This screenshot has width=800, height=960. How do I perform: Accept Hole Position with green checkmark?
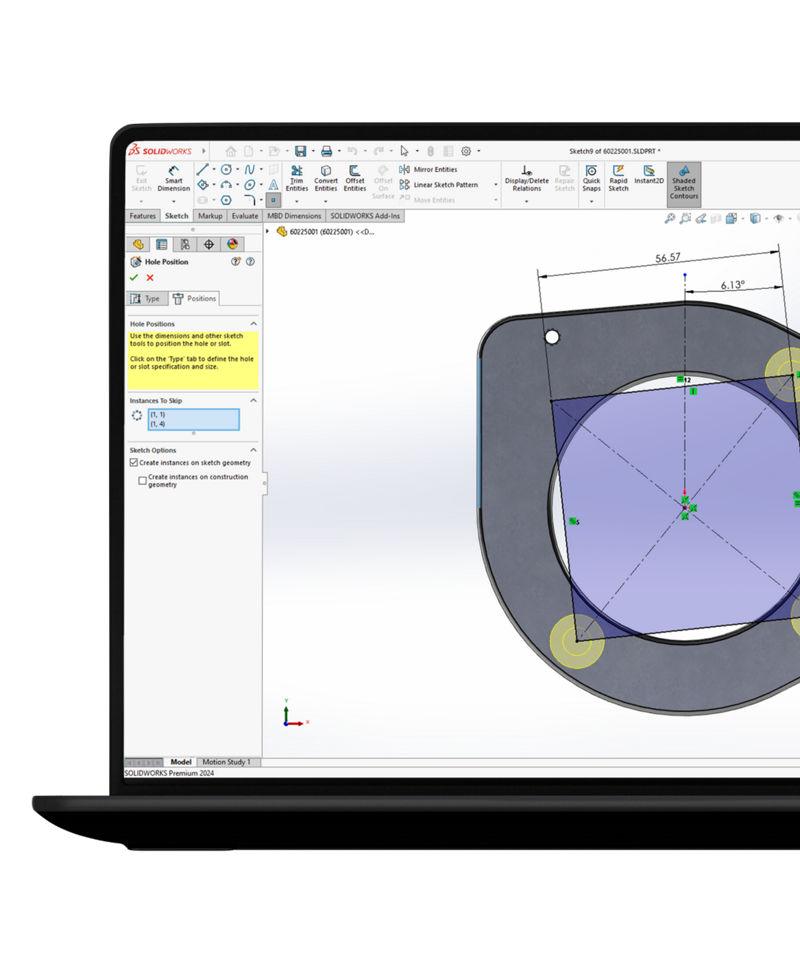click(x=134, y=278)
